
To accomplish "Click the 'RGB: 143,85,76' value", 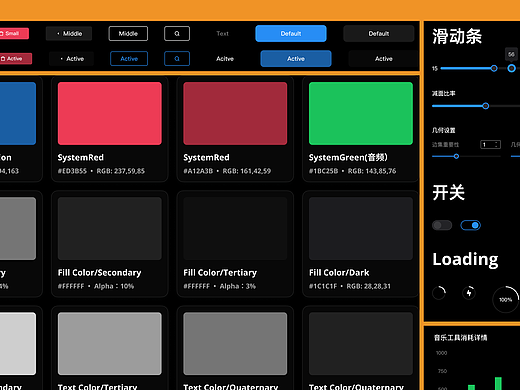I will pyautogui.click(x=372, y=171).
